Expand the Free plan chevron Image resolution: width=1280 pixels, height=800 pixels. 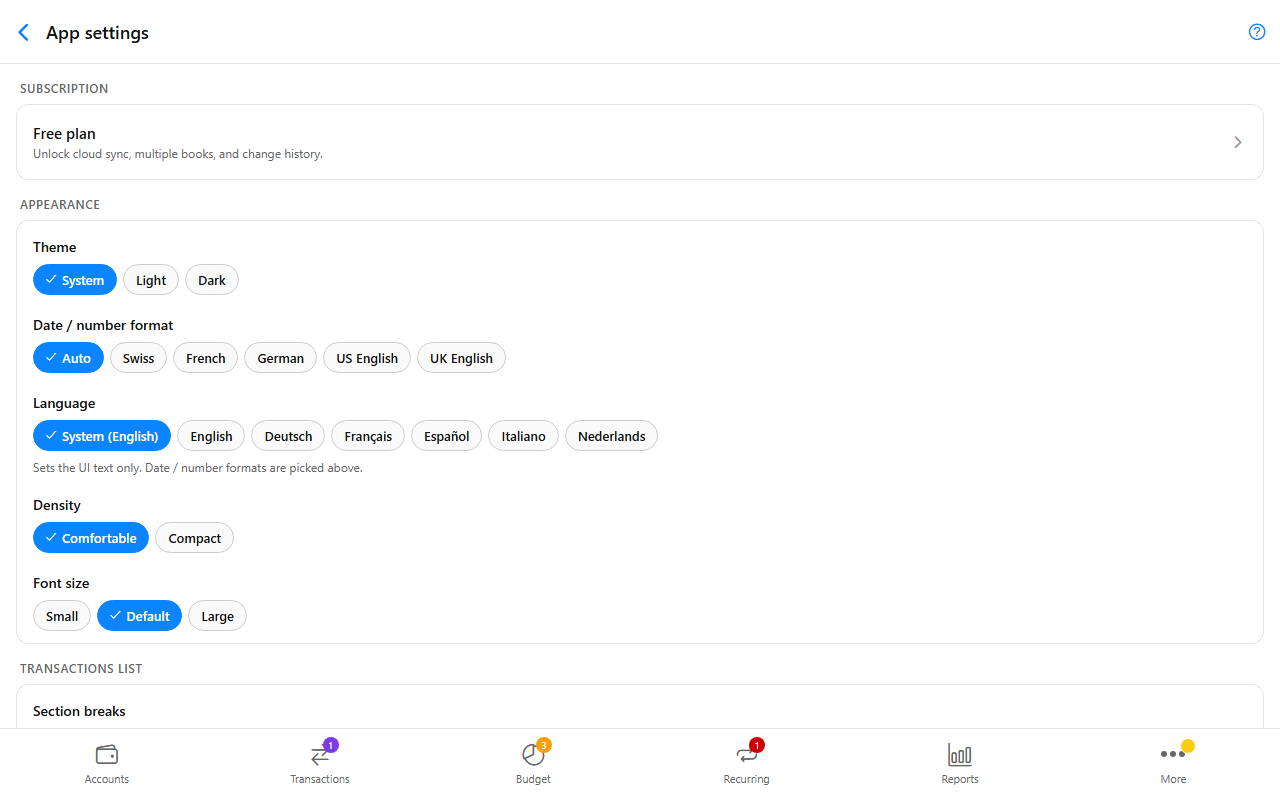click(x=1238, y=142)
